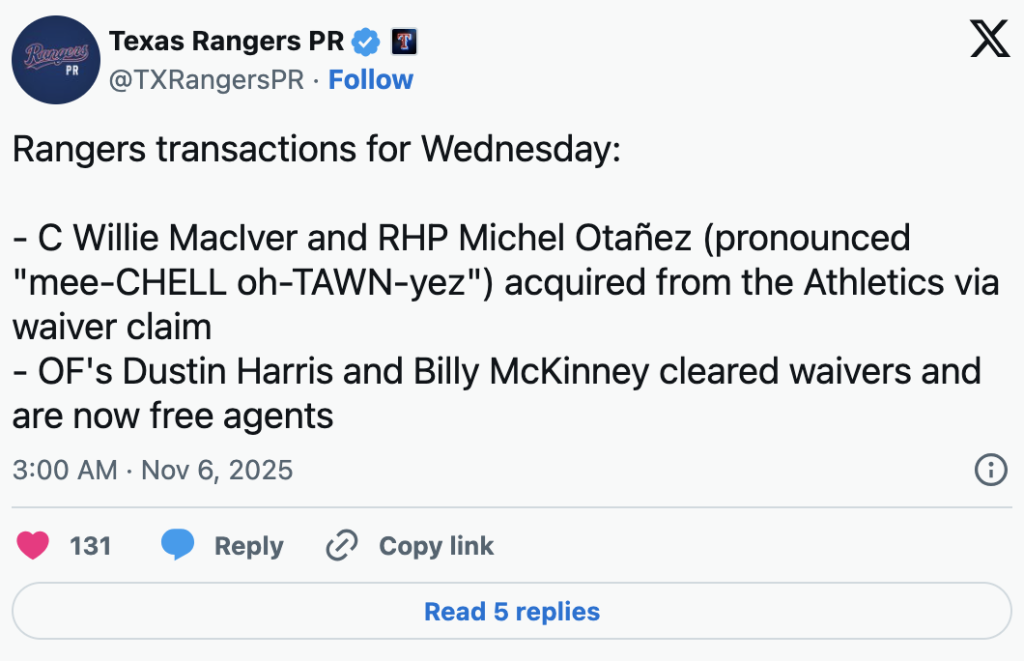Click the blue verified checkmark badge
The width and height of the screenshot is (1024, 661).
point(367,42)
